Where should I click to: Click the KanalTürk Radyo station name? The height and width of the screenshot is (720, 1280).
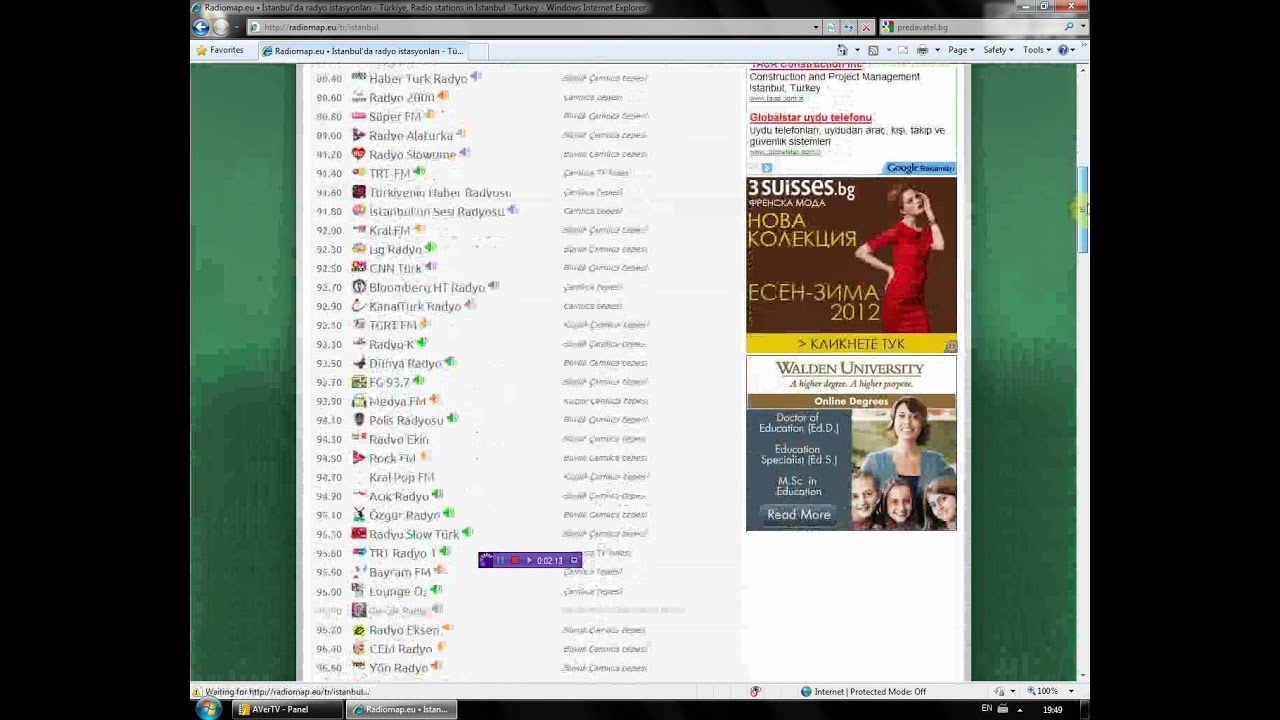[415, 306]
